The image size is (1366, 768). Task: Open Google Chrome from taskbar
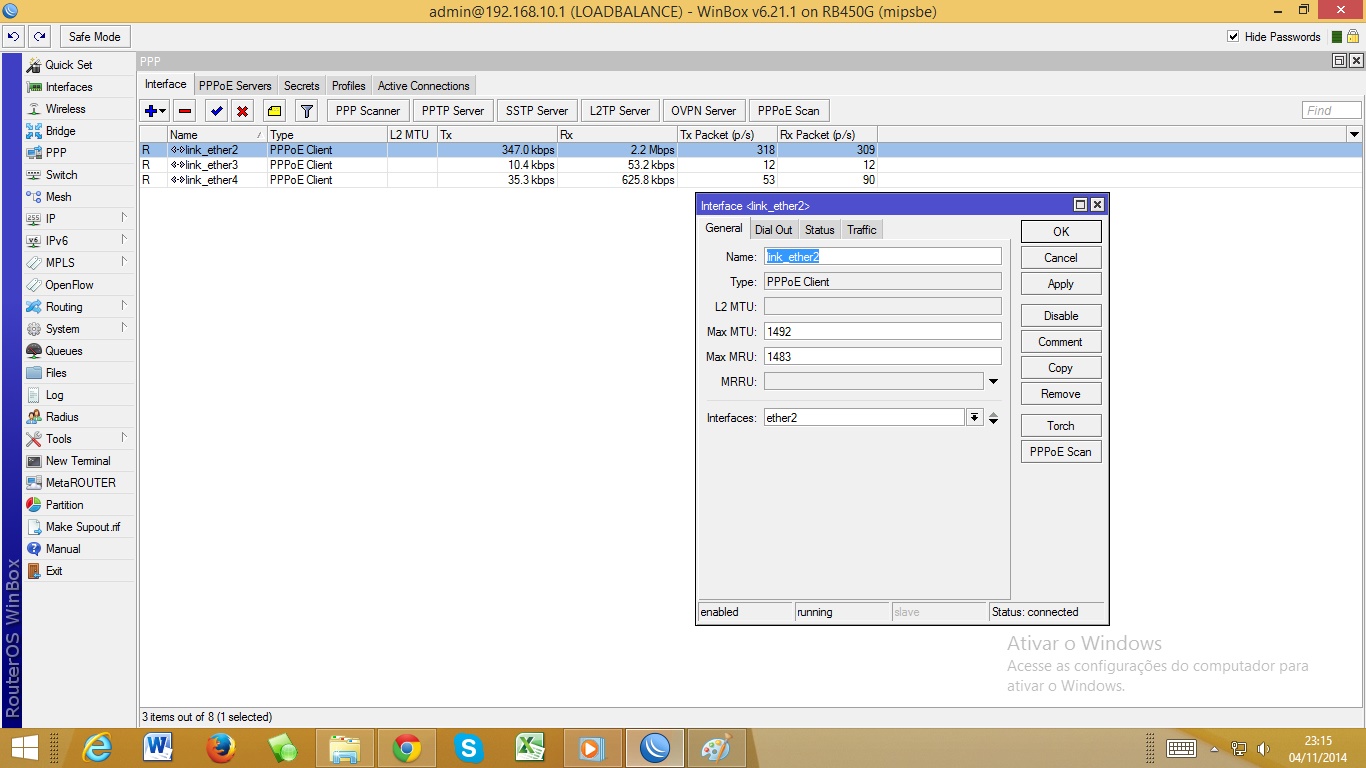[406, 747]
